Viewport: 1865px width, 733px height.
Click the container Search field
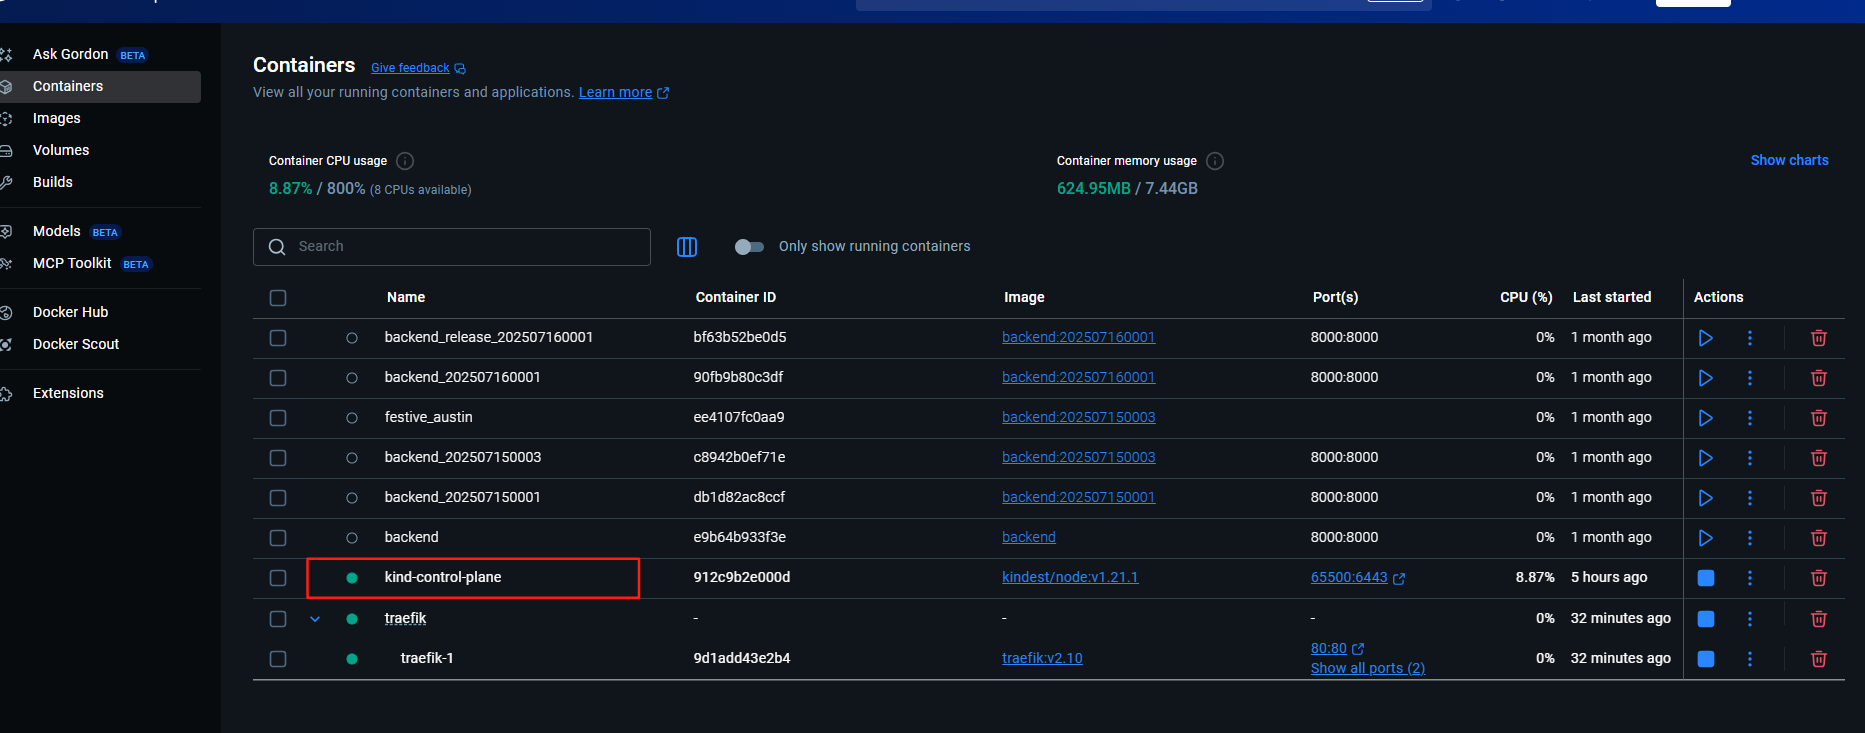click(452, 247)
